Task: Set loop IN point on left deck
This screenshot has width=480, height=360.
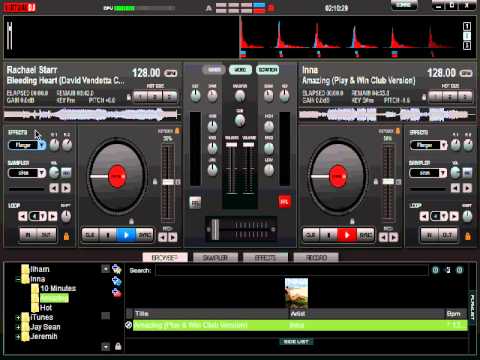Action: (x=28, y=235)
